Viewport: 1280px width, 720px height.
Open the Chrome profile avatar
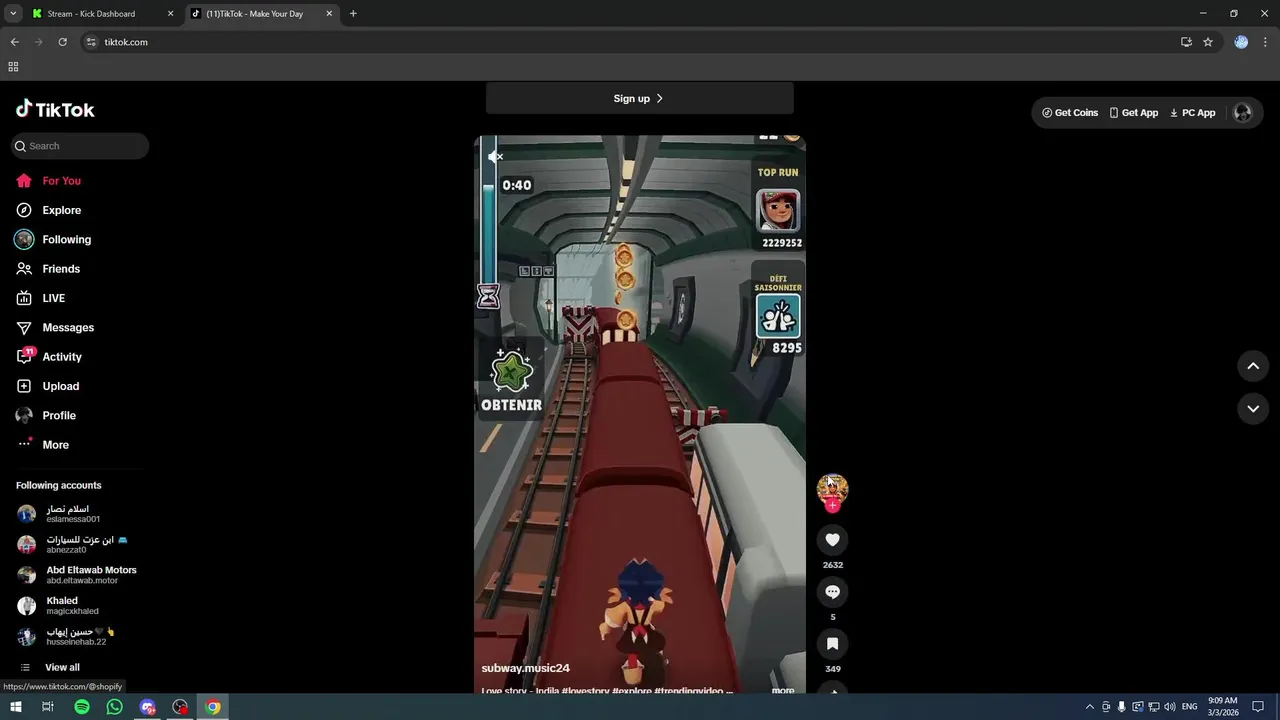[1241, 42]
